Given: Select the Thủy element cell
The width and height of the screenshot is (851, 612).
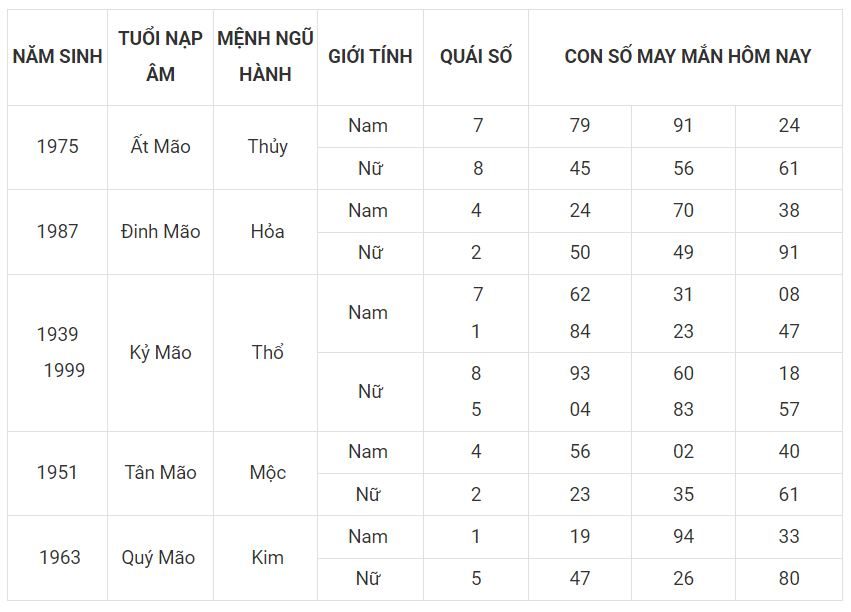Looking at the screenshot, I should click(x=267, y=146).
